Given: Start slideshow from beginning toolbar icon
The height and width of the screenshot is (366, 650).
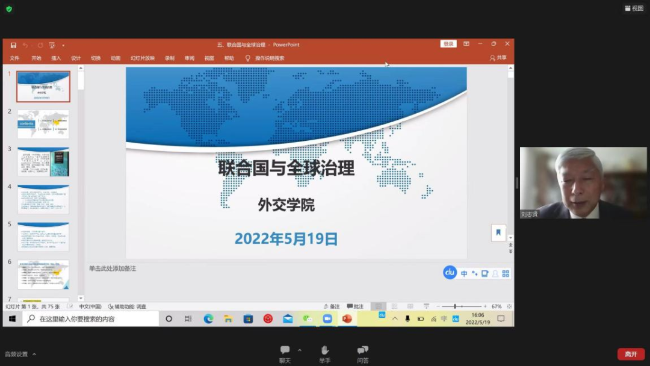Looking at the screenshot, I should pos(52,45).
